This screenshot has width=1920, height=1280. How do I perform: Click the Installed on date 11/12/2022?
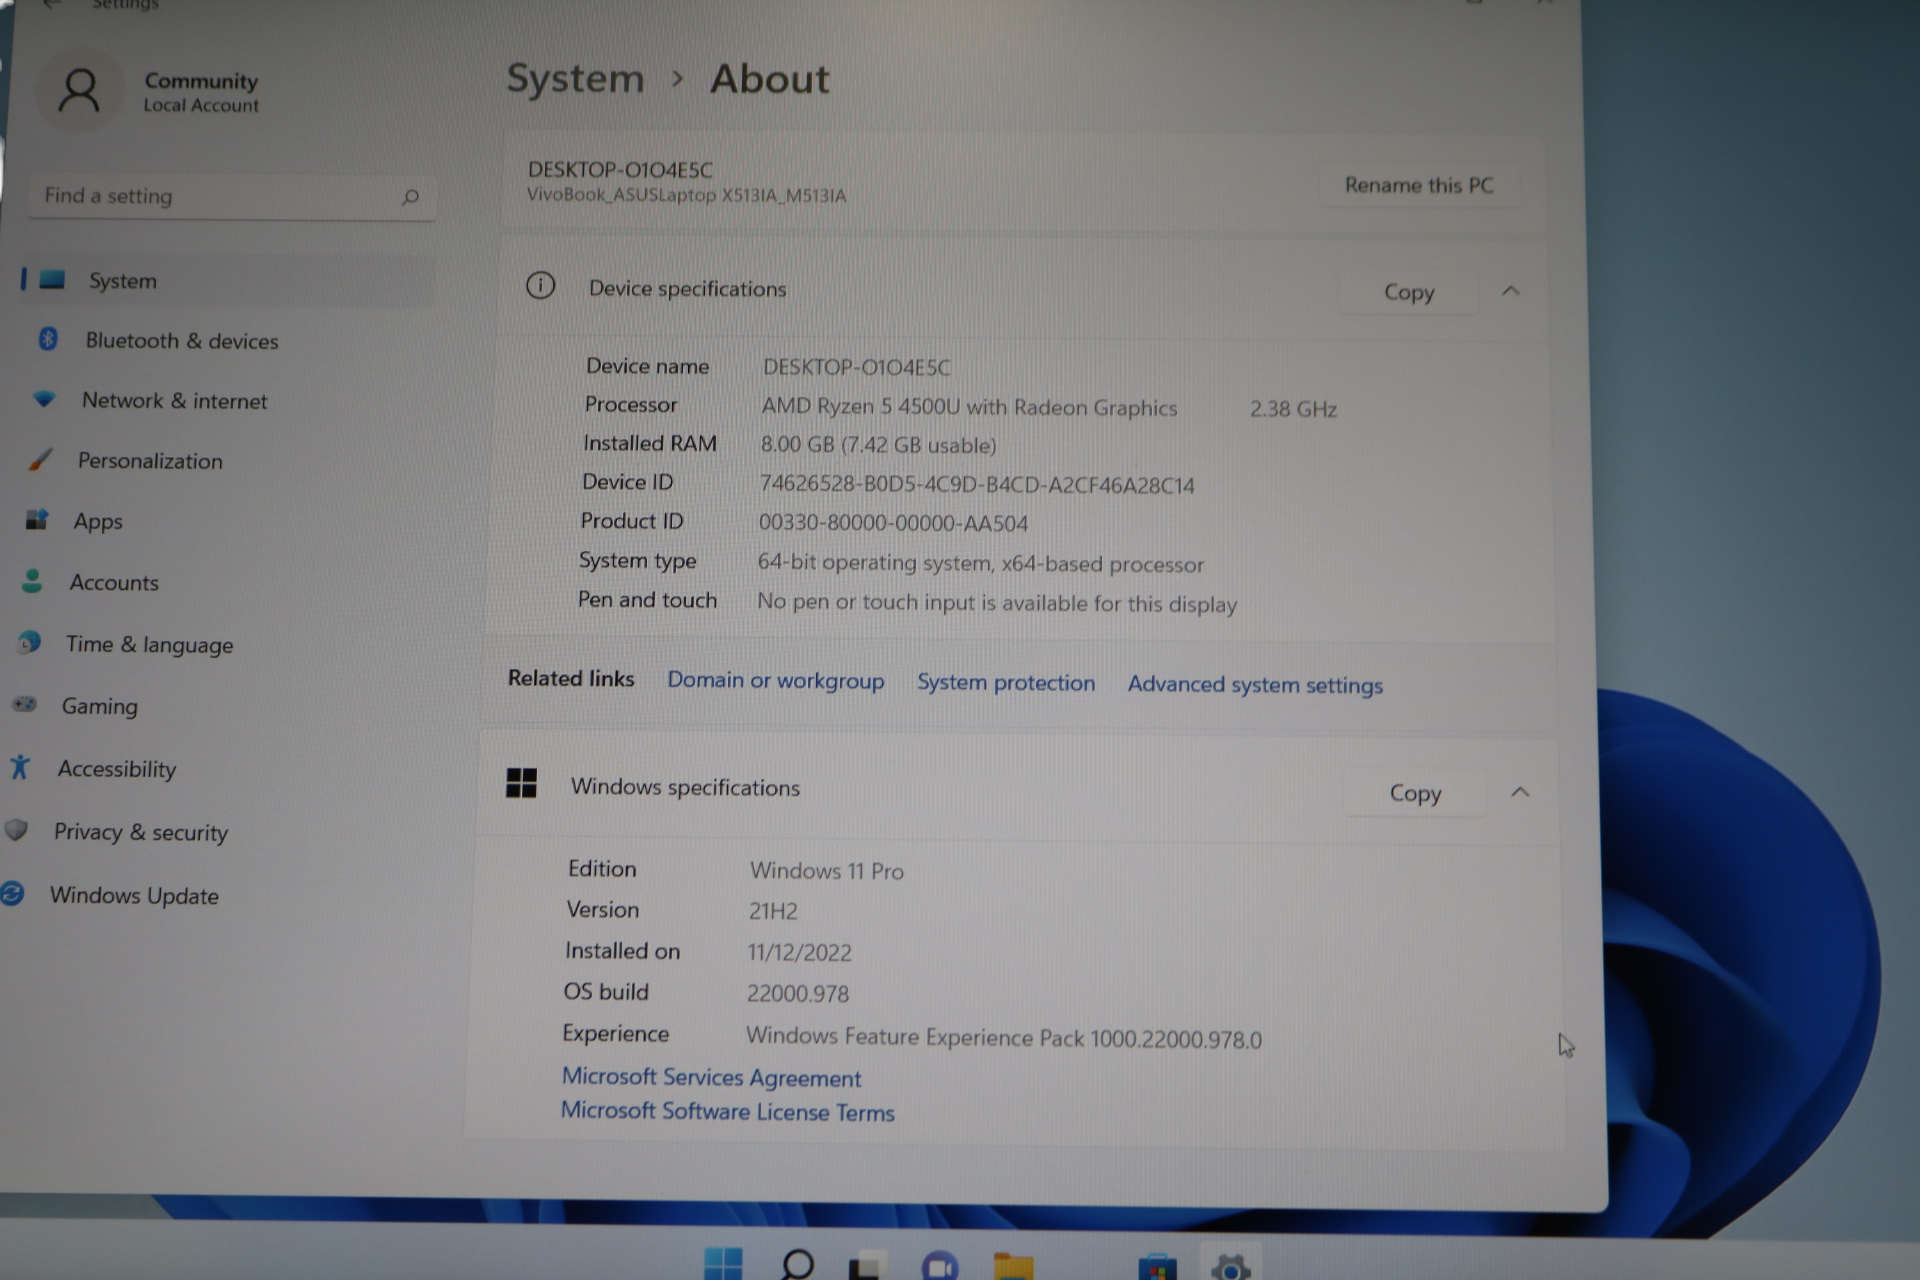[x=799, y=952]
